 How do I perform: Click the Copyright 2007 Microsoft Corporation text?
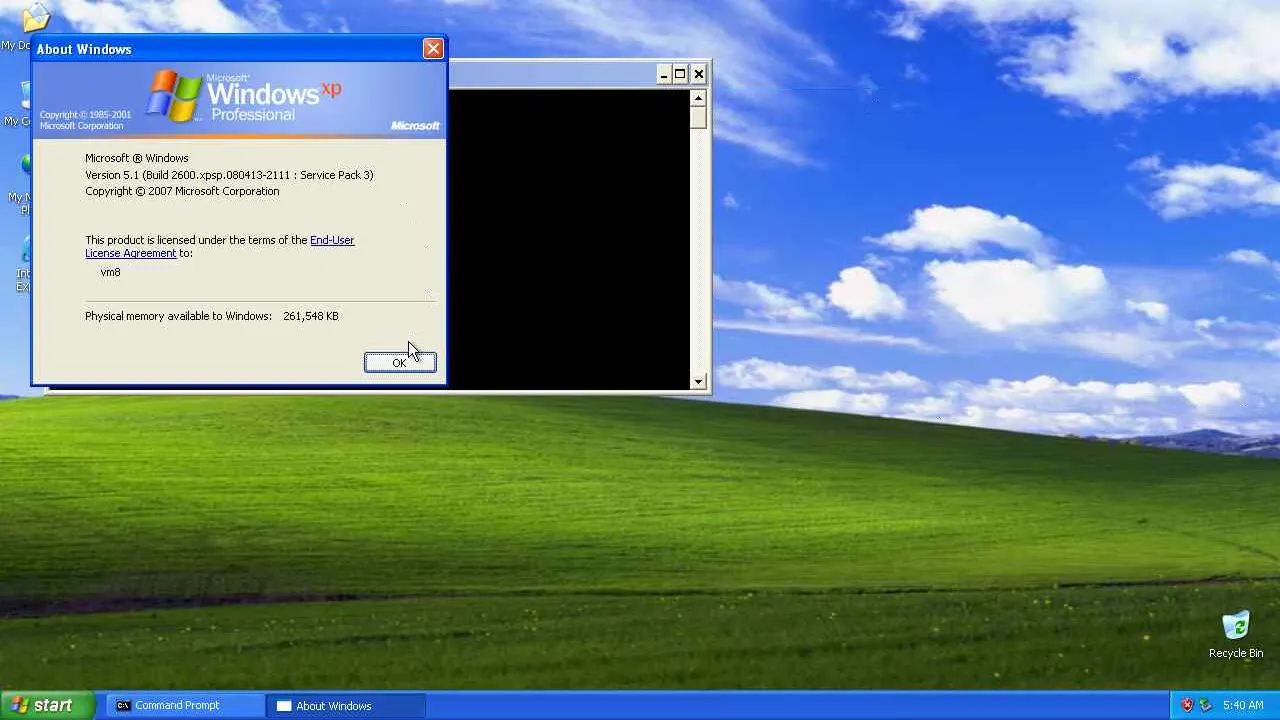(182, 191)
